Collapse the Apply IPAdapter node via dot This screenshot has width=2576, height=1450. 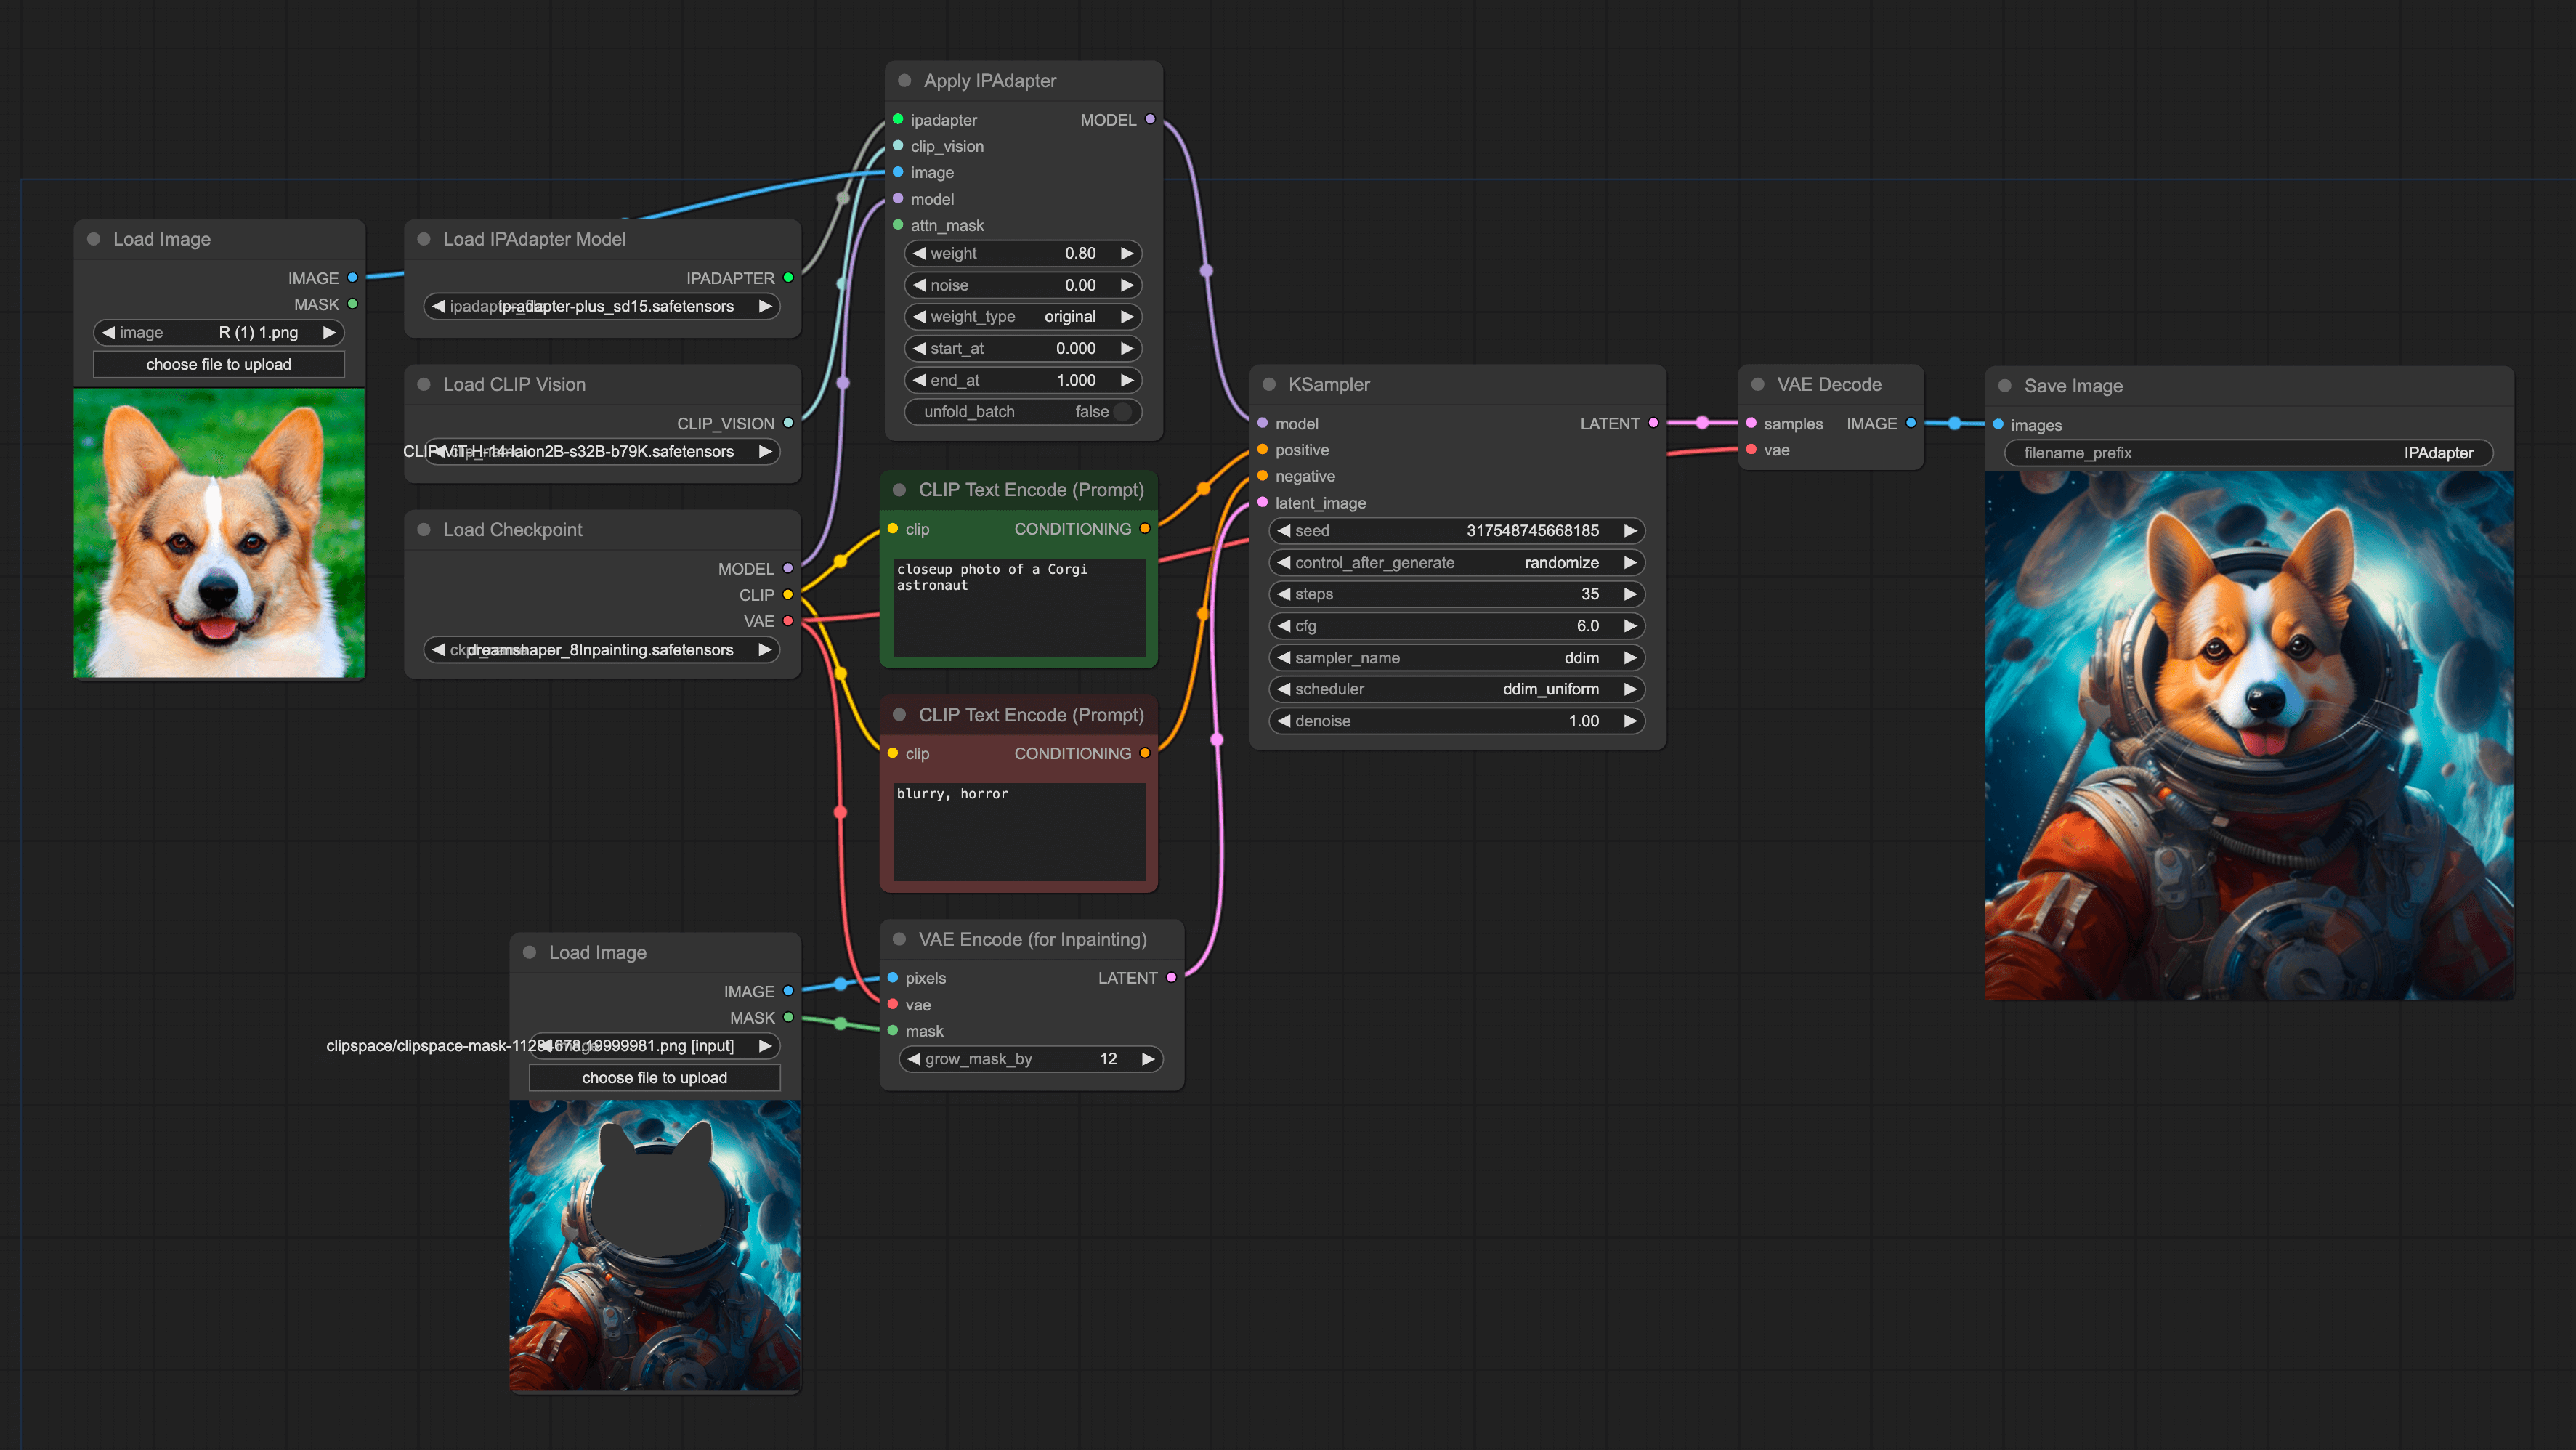point(904,81)
